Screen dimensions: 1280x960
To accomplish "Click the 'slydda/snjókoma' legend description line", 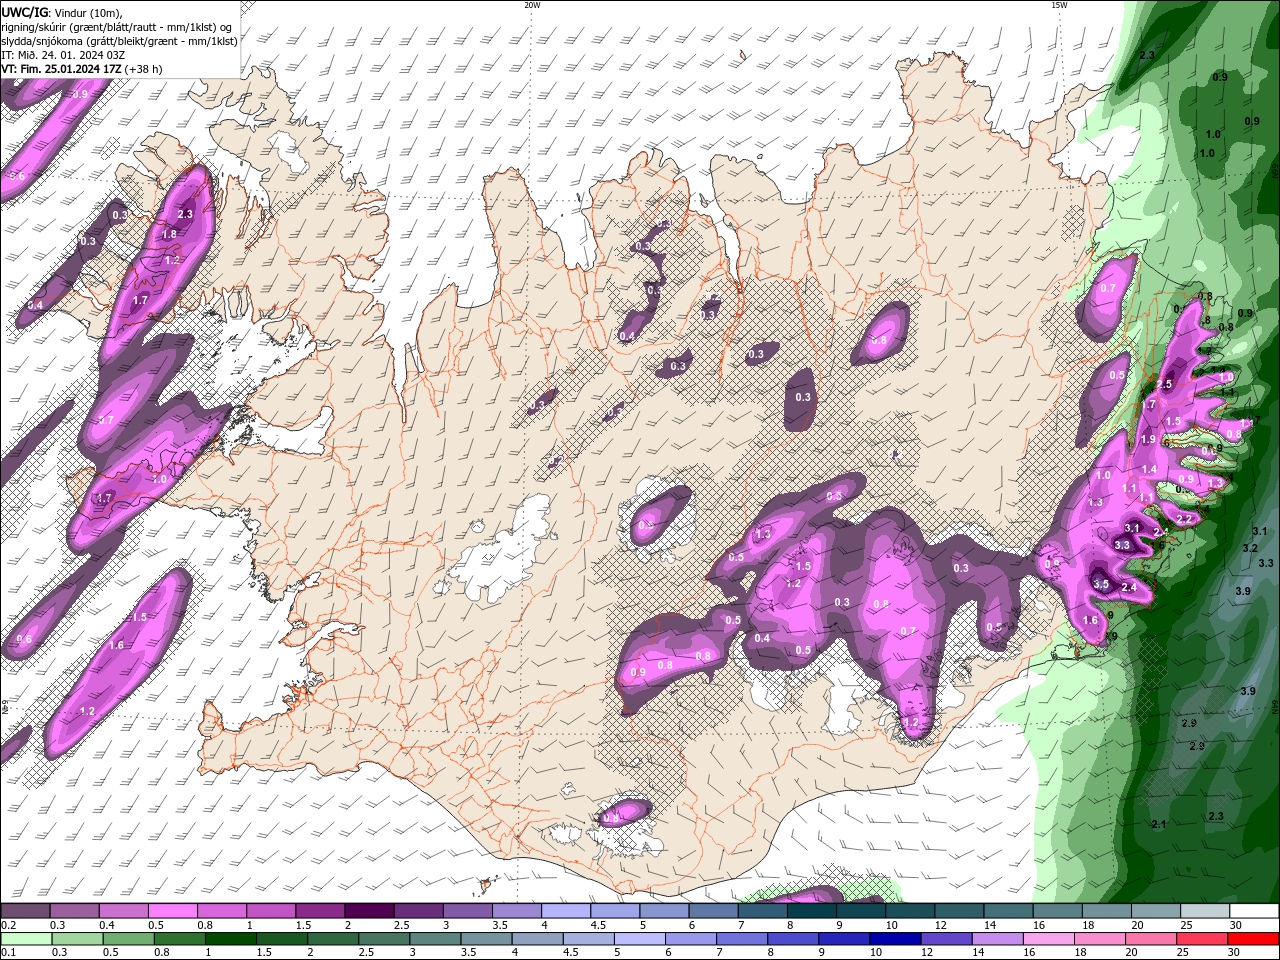I will coord(119,41).
